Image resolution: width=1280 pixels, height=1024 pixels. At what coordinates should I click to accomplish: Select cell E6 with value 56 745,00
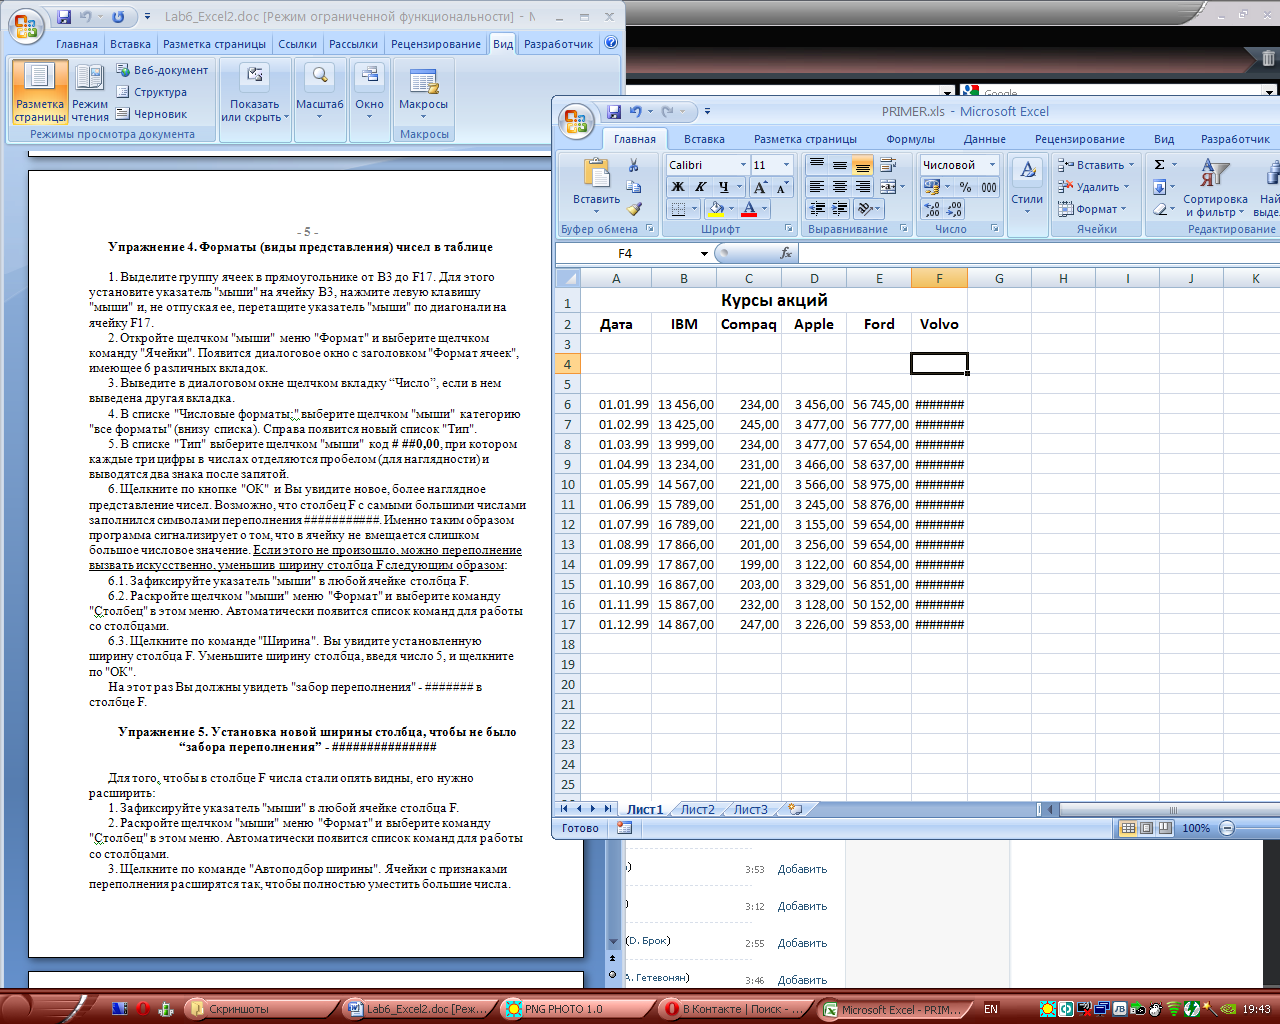click(879, 404)
